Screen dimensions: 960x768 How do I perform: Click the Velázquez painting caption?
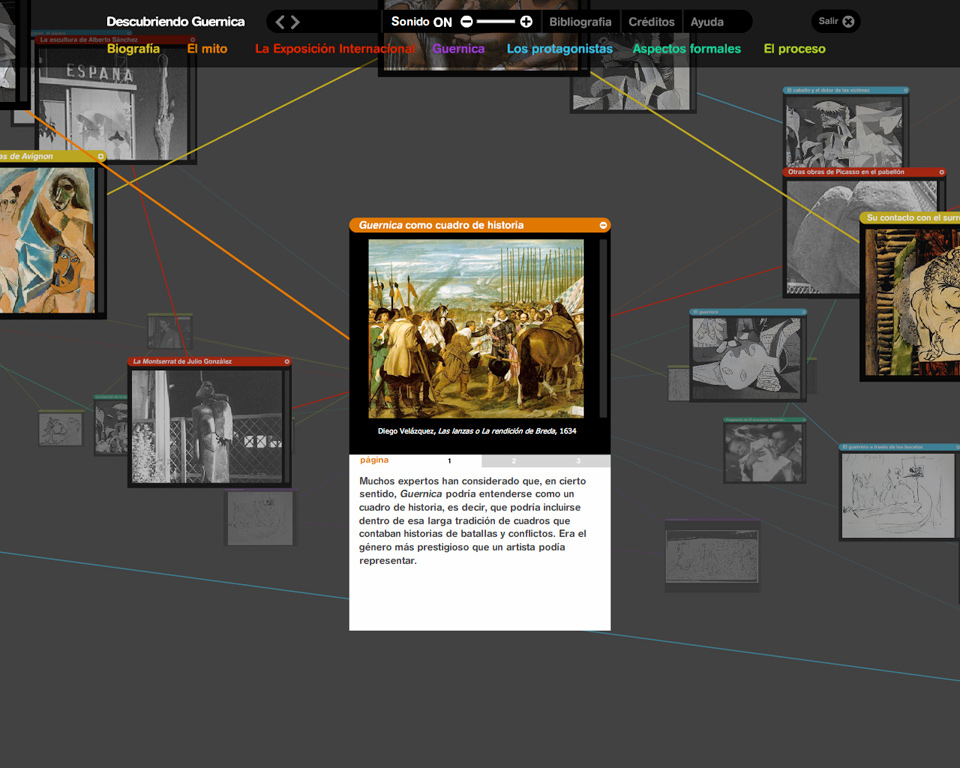[477, 431]
